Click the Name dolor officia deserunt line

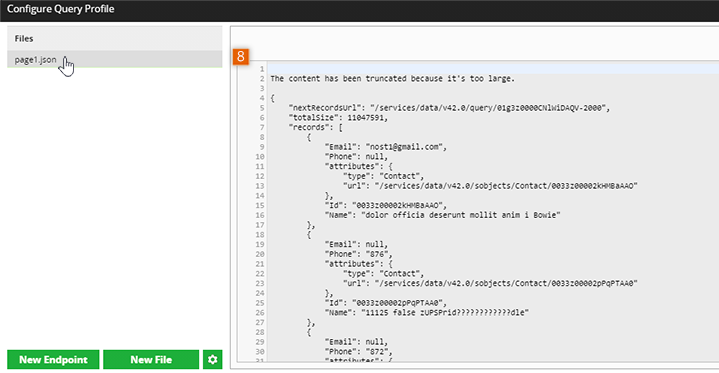(442, 215)
